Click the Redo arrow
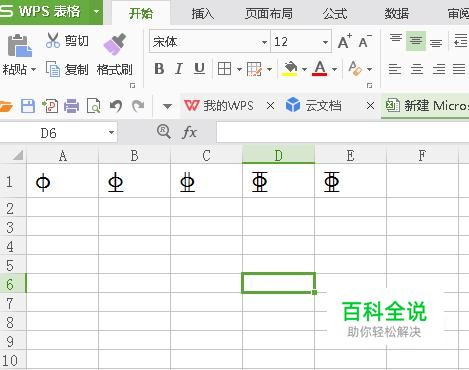 [138, 106]
